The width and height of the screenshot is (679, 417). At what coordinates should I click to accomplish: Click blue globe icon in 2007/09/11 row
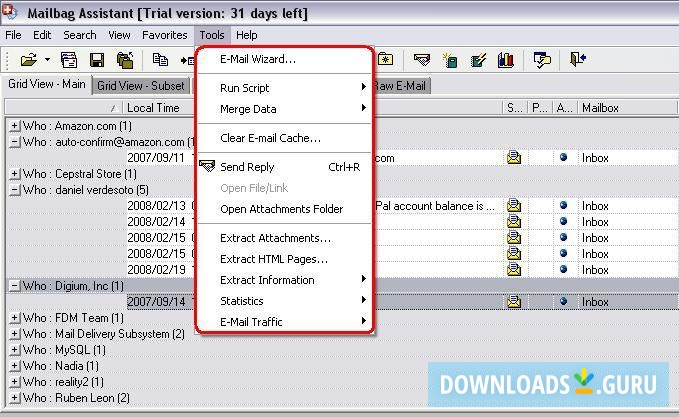pyautogui.click(x=563, y=157)
